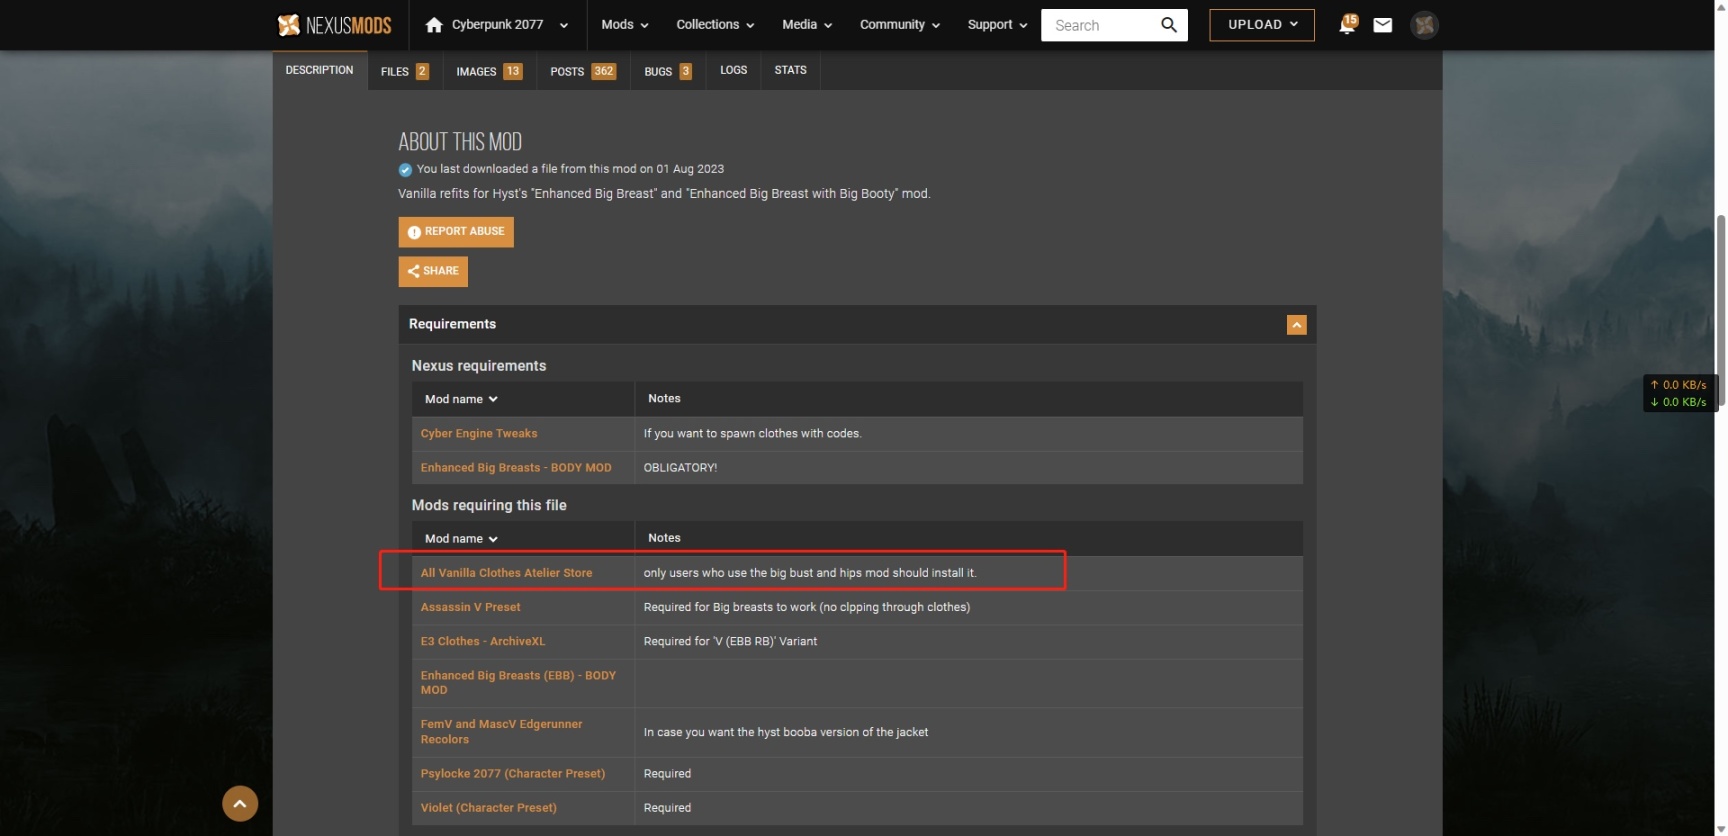
Task: Open the Logs tab
Action: pyautogui.click(x=734, y=70)
